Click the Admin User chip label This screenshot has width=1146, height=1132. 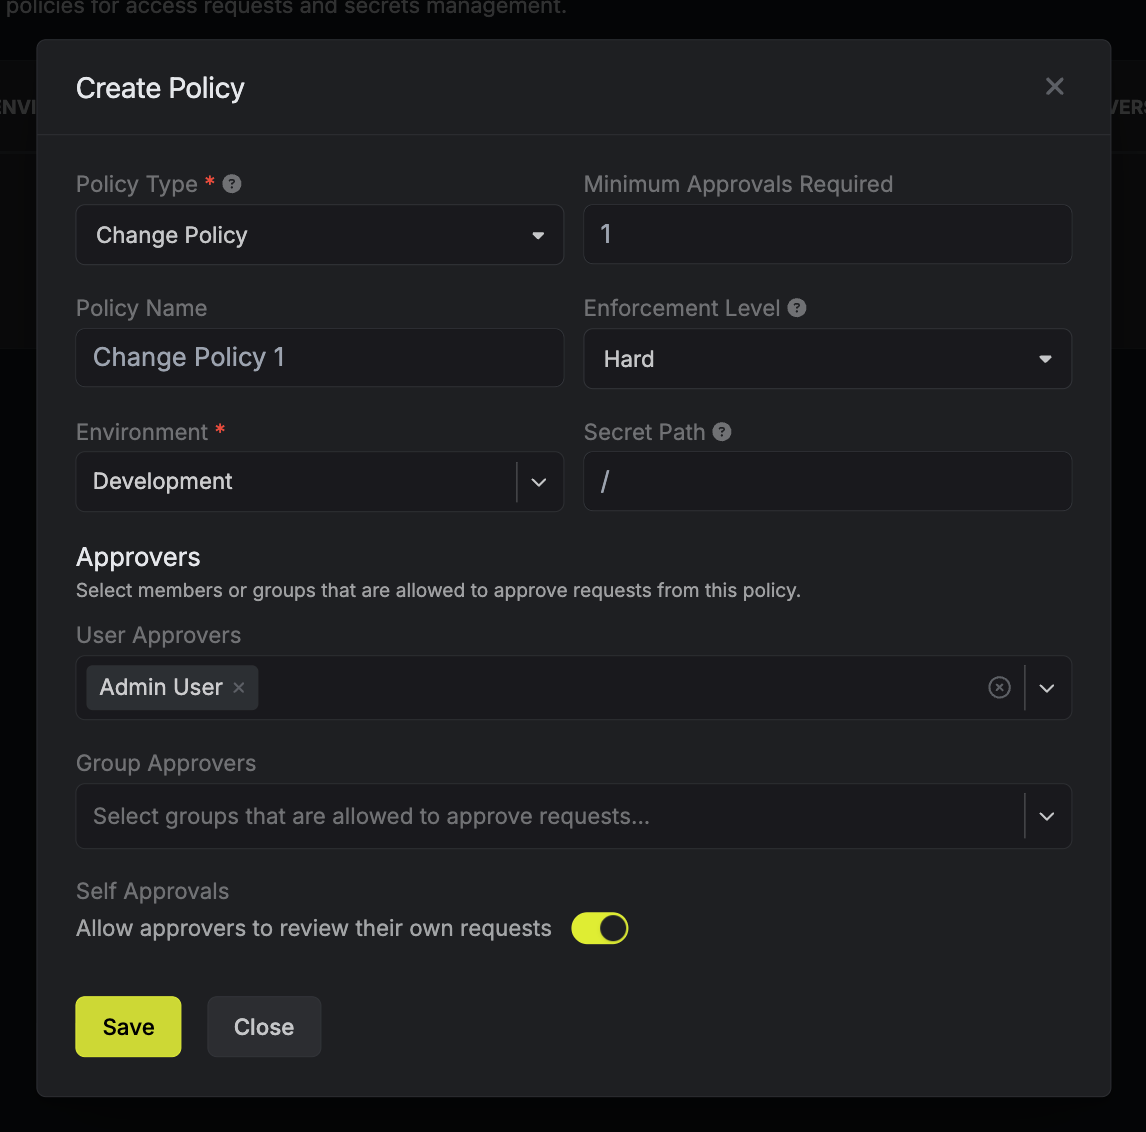(x=161, y=688)
